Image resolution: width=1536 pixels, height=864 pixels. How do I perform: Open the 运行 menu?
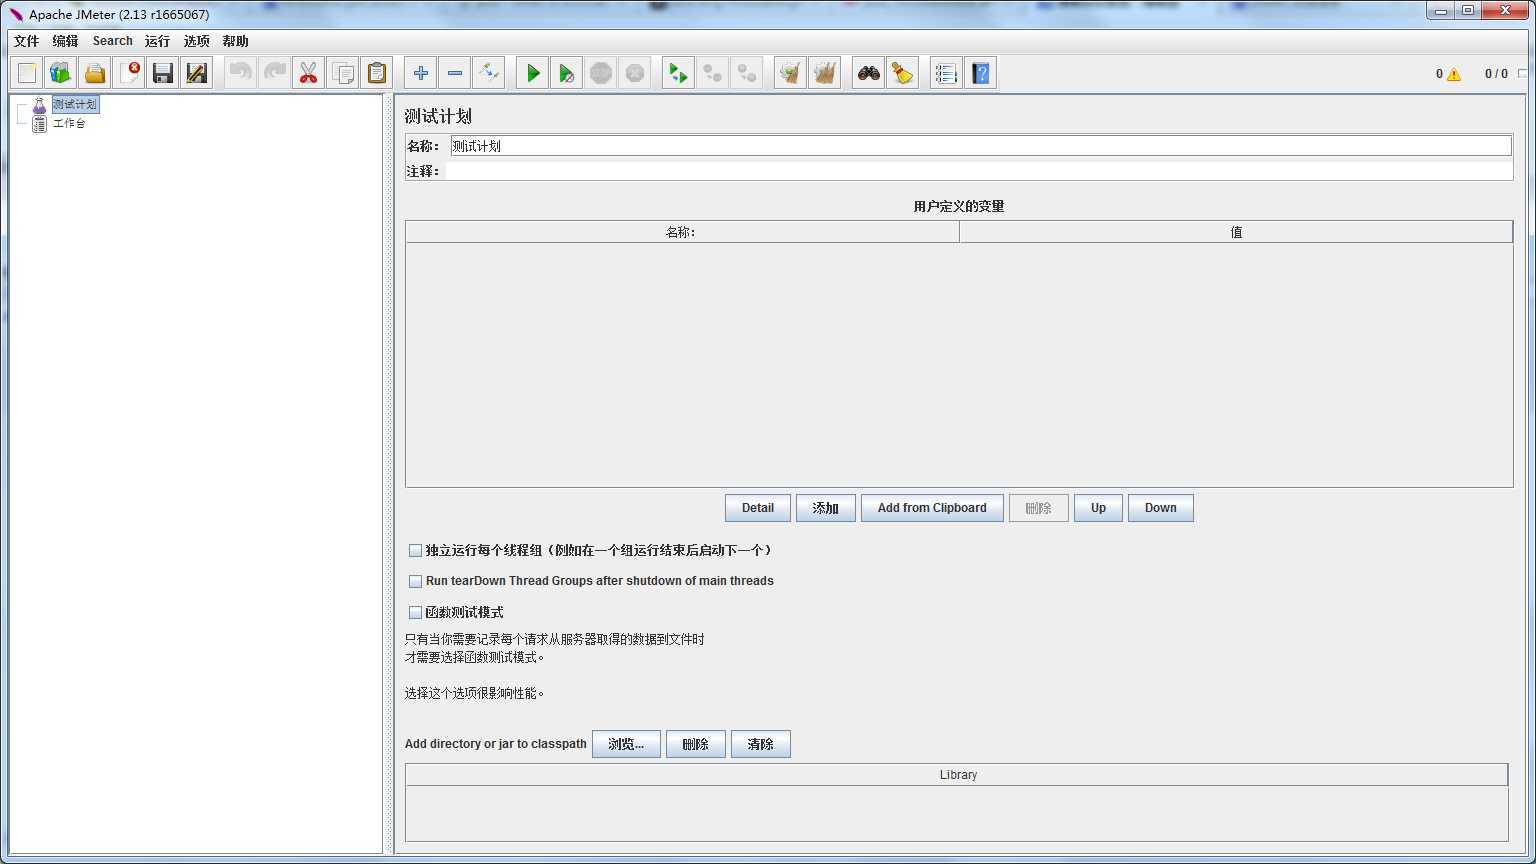click(x=157, y=41)
